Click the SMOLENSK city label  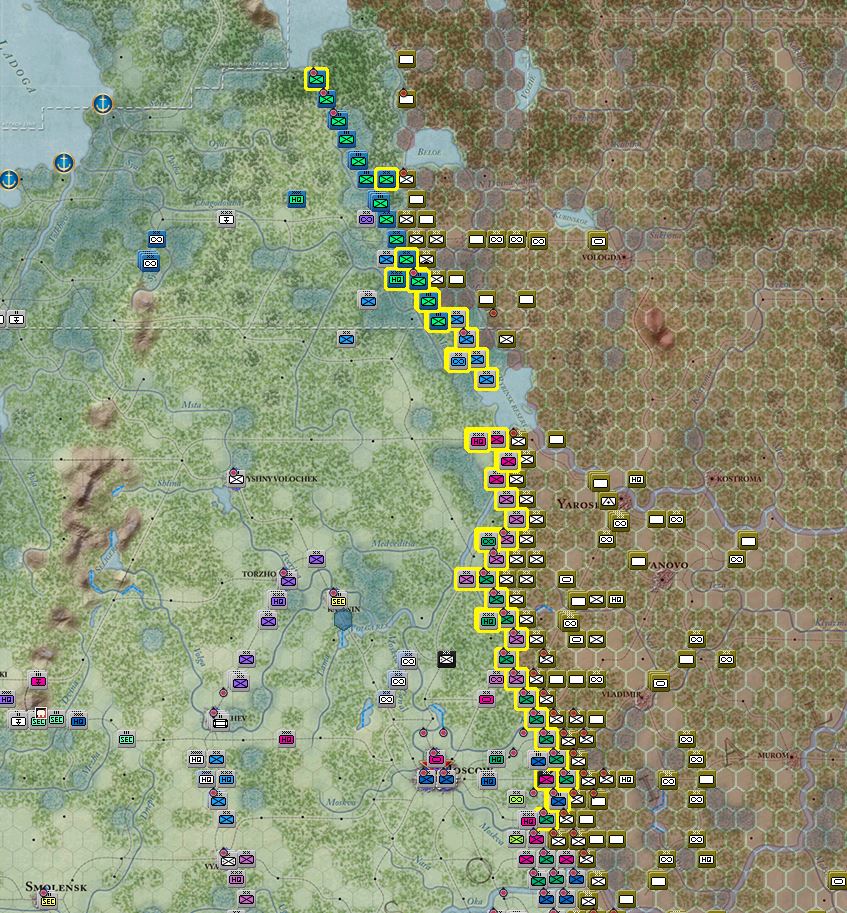(x=56, y=887)
